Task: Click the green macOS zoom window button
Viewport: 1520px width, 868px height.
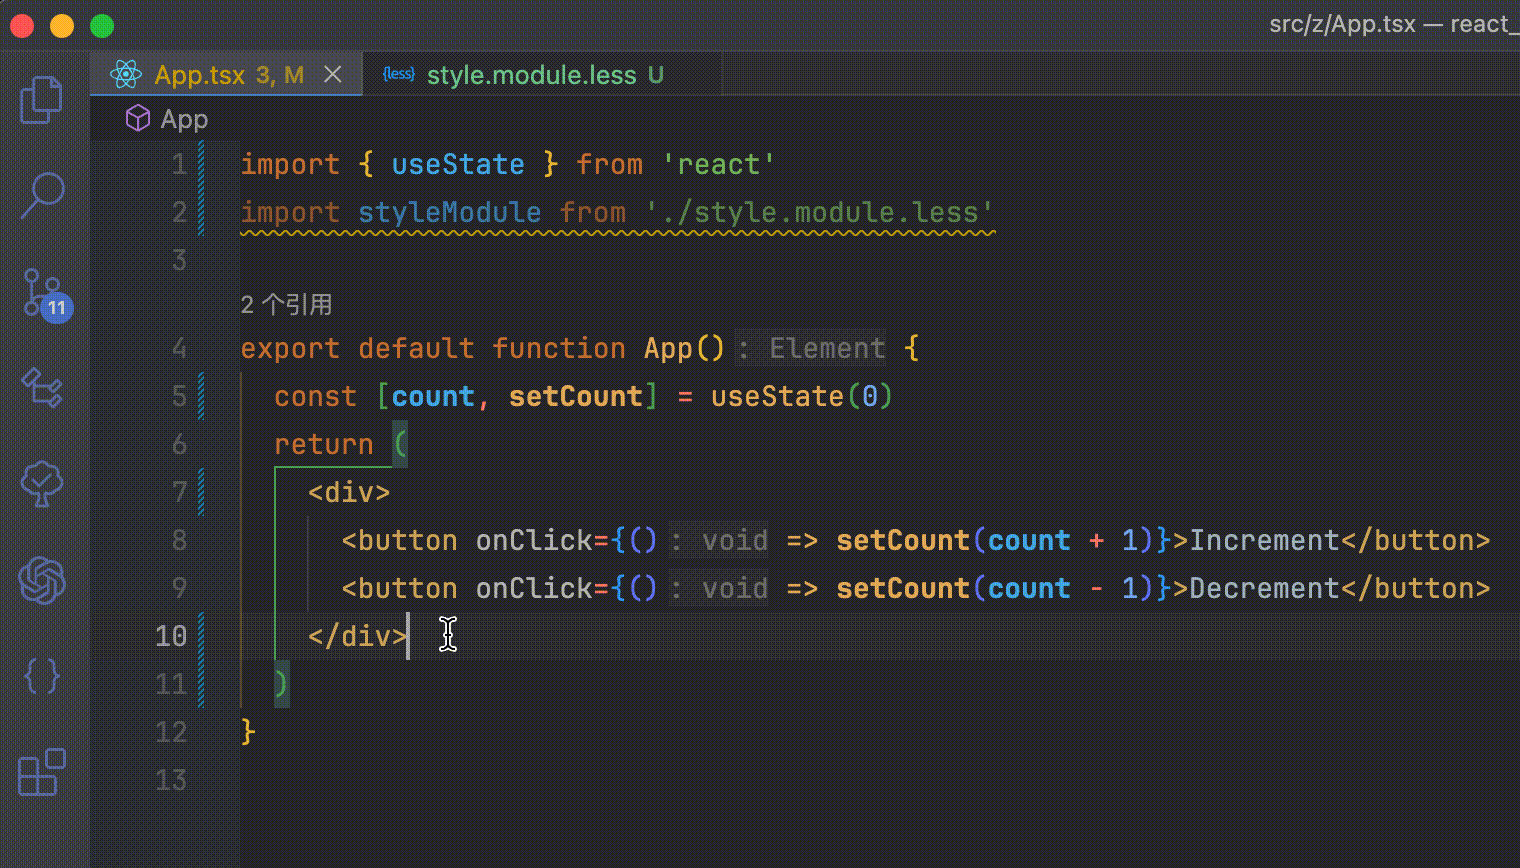Action: 102,26
